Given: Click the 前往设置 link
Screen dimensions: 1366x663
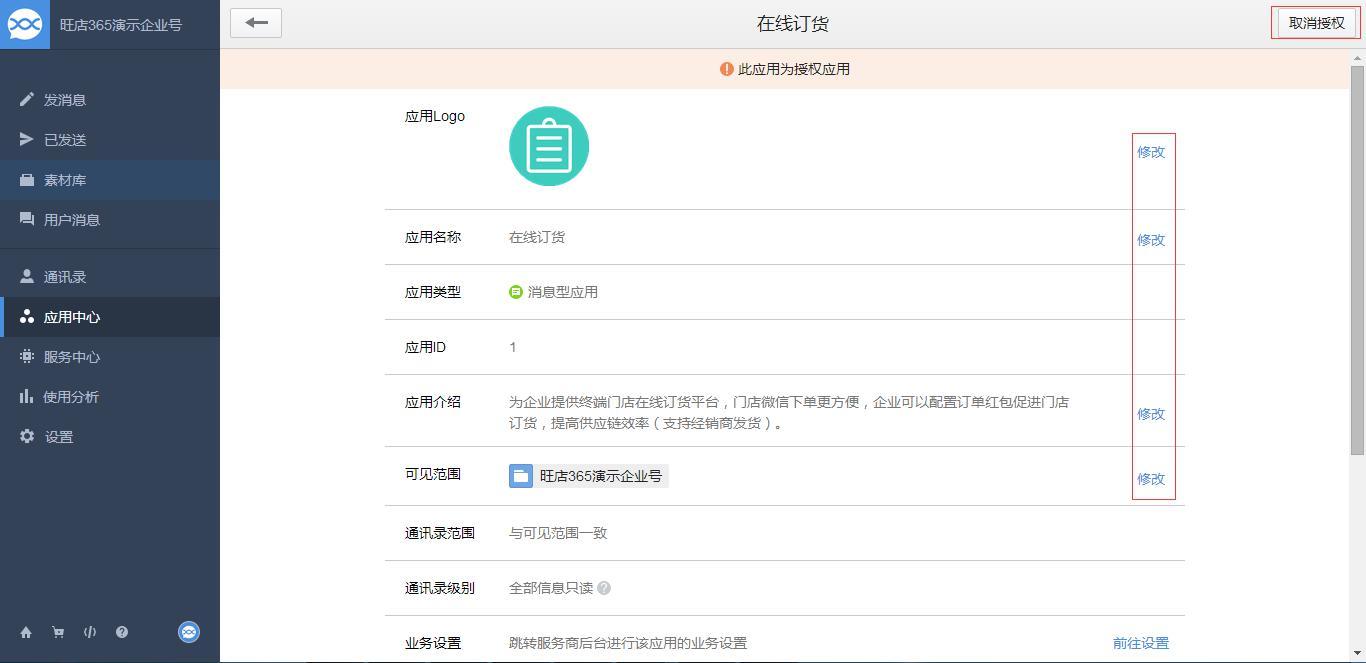Looking at the screenshot, I should click(1140, 643).
